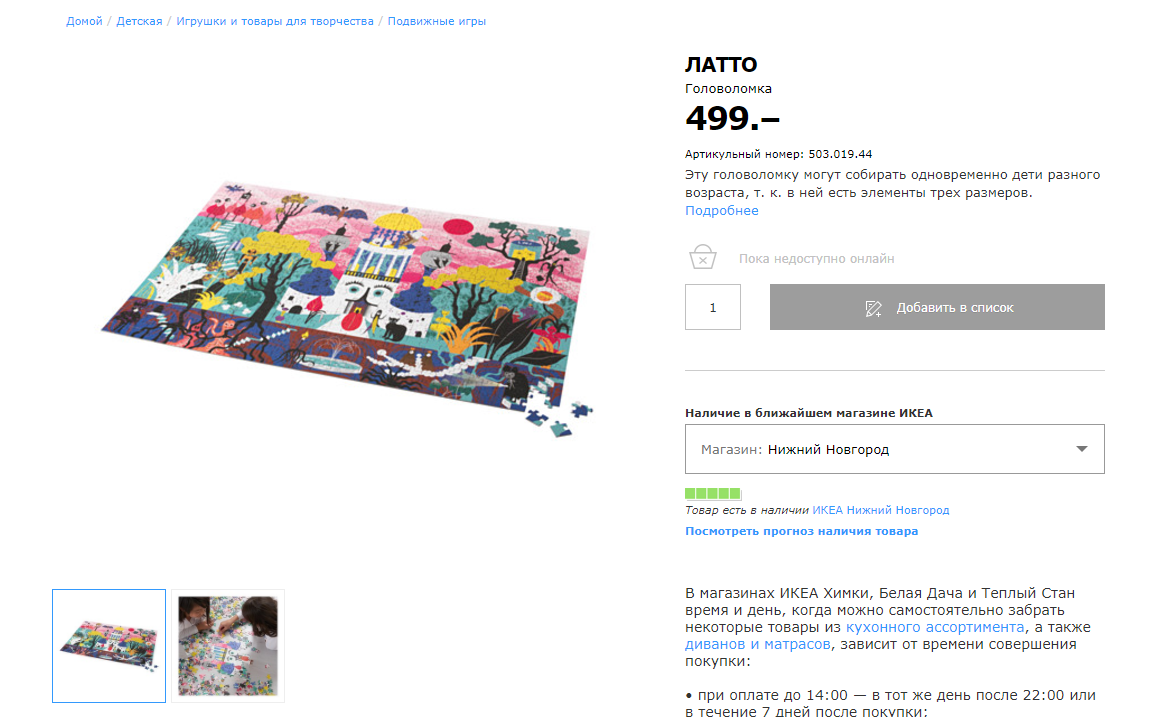
Task: Open the Подробнее link
Action: (721, 210)
